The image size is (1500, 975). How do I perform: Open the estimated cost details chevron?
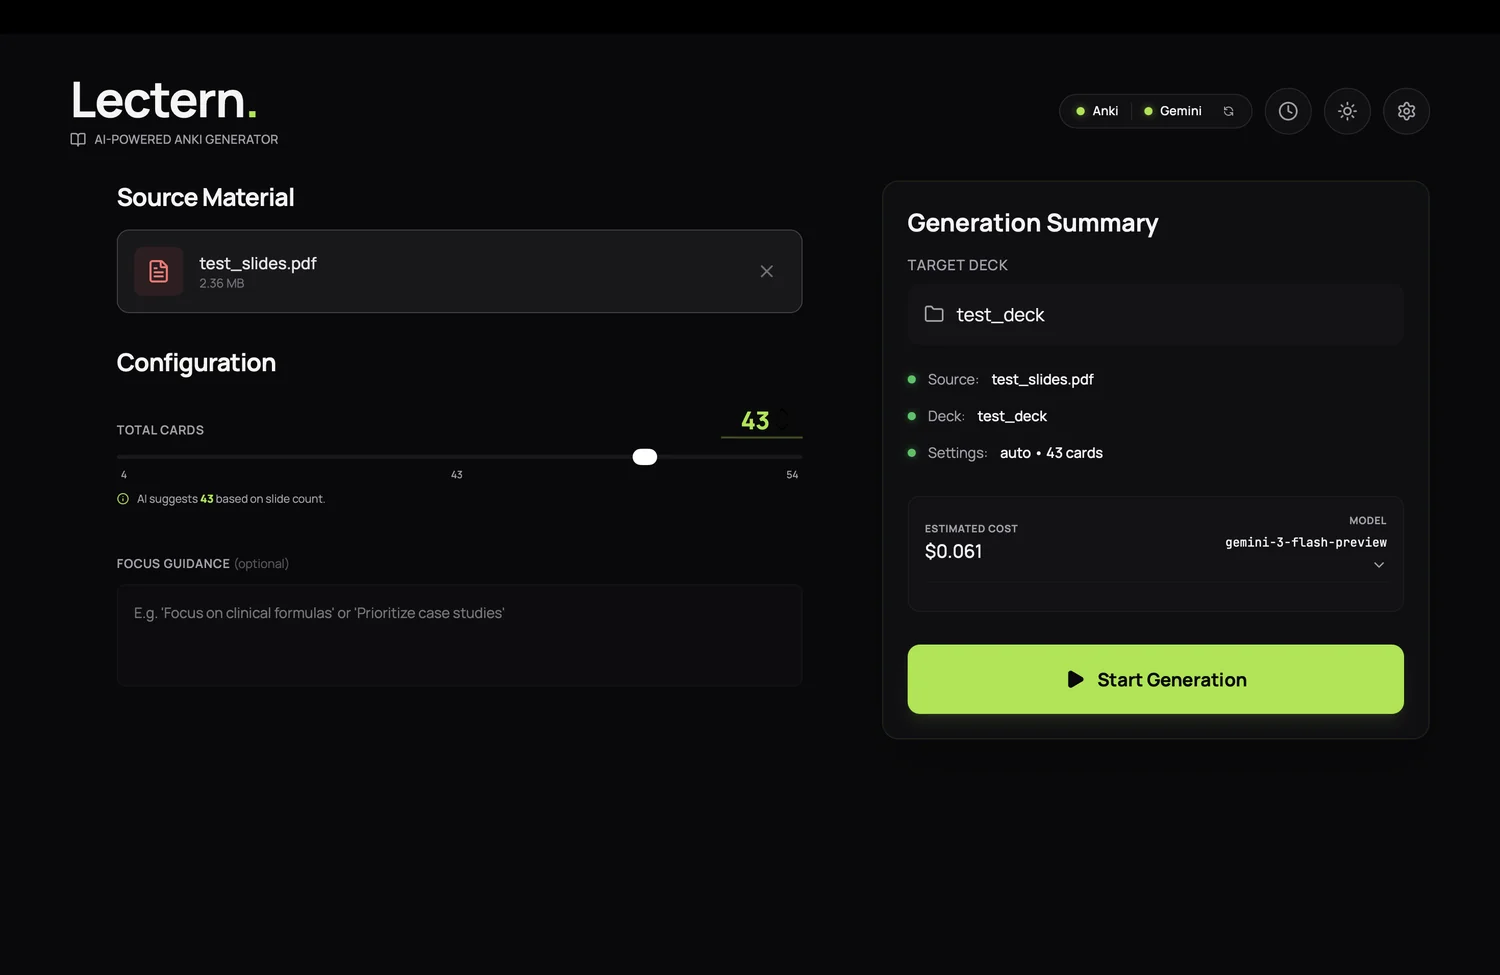pos(1379,564)
